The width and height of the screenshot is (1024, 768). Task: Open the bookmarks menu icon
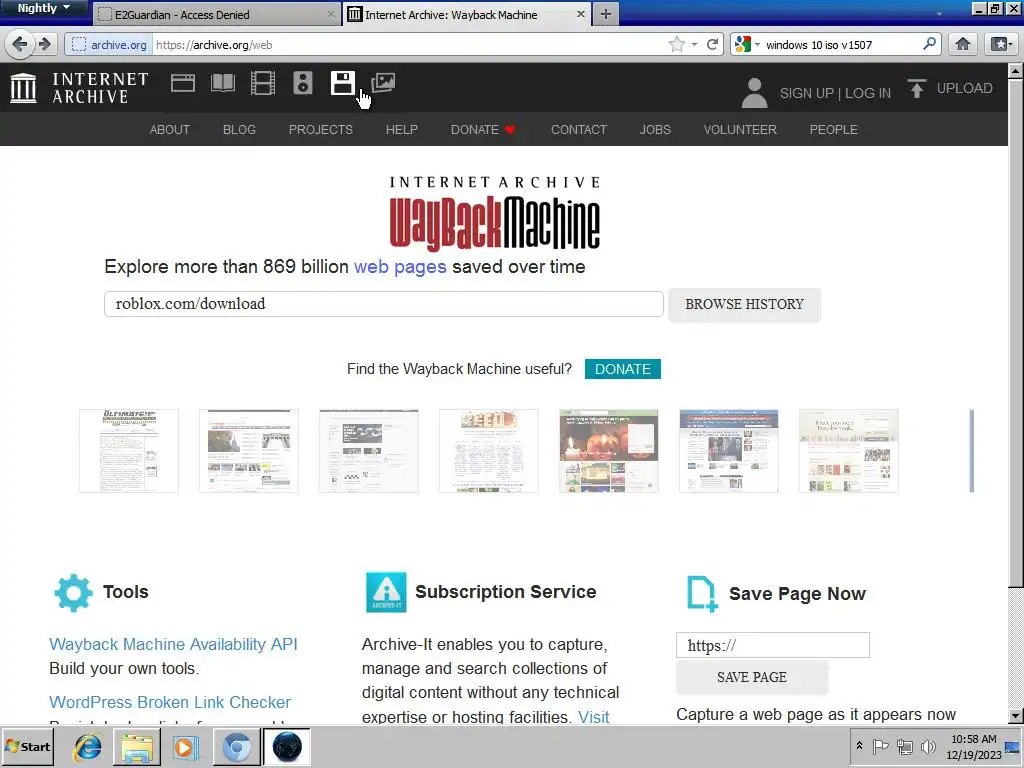pyautogui.click(x=1000, y=44)
